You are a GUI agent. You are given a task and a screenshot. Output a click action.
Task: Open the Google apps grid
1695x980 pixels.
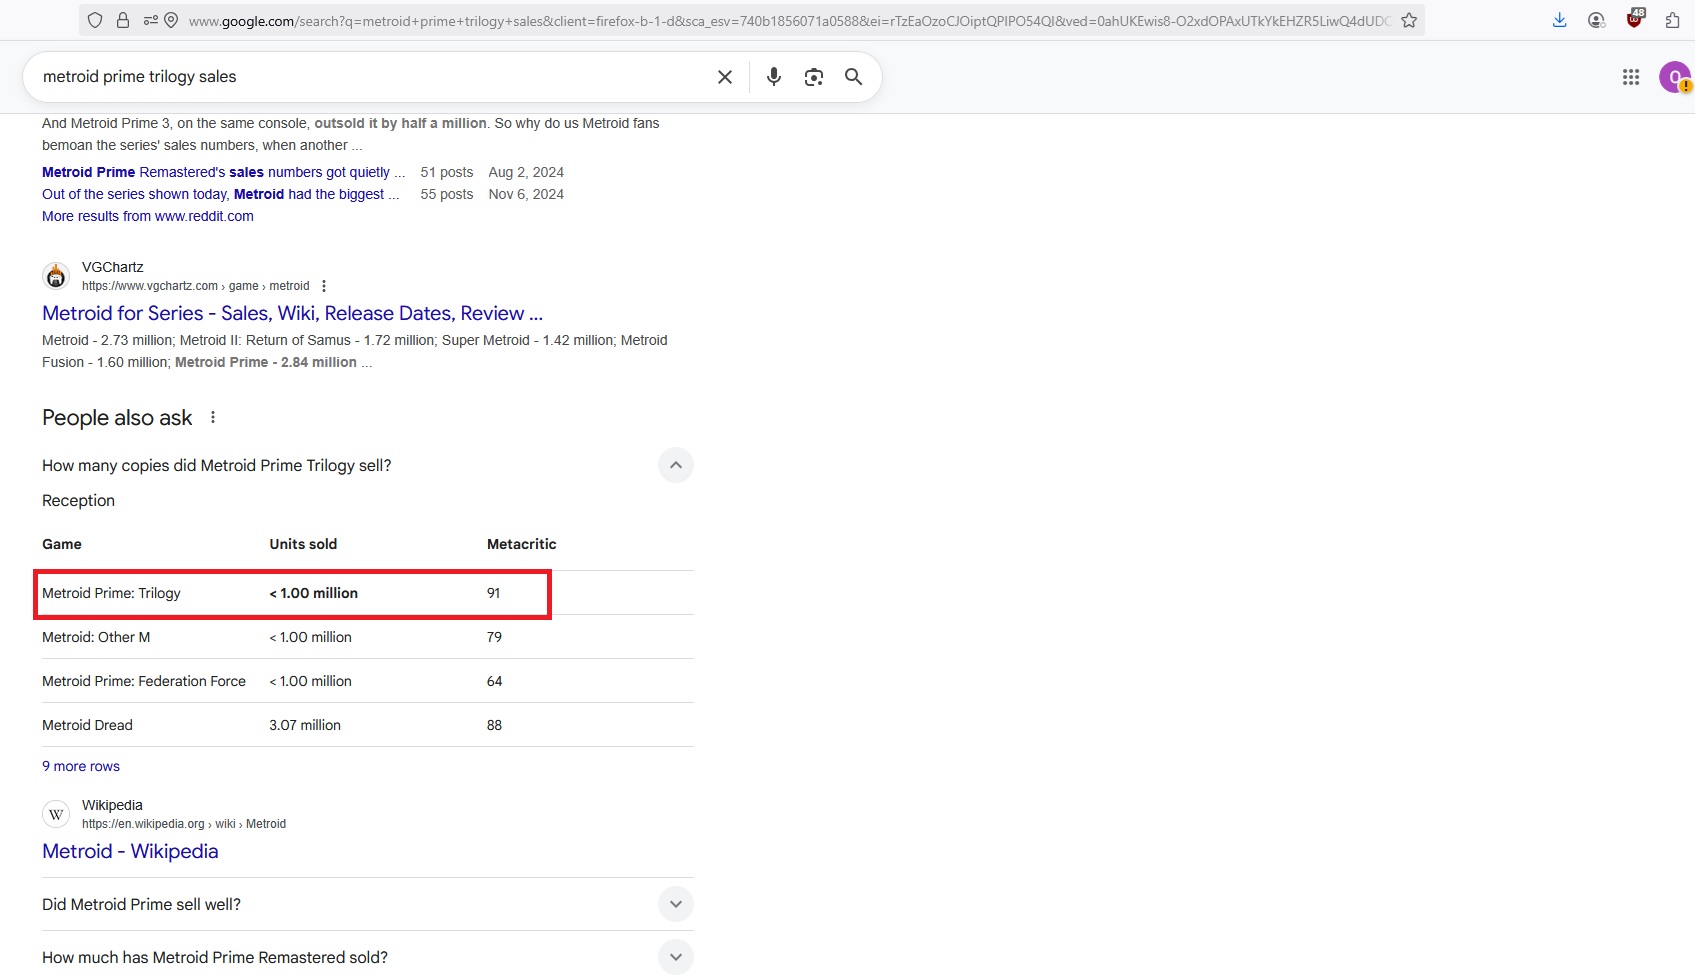pos(1631,77)
